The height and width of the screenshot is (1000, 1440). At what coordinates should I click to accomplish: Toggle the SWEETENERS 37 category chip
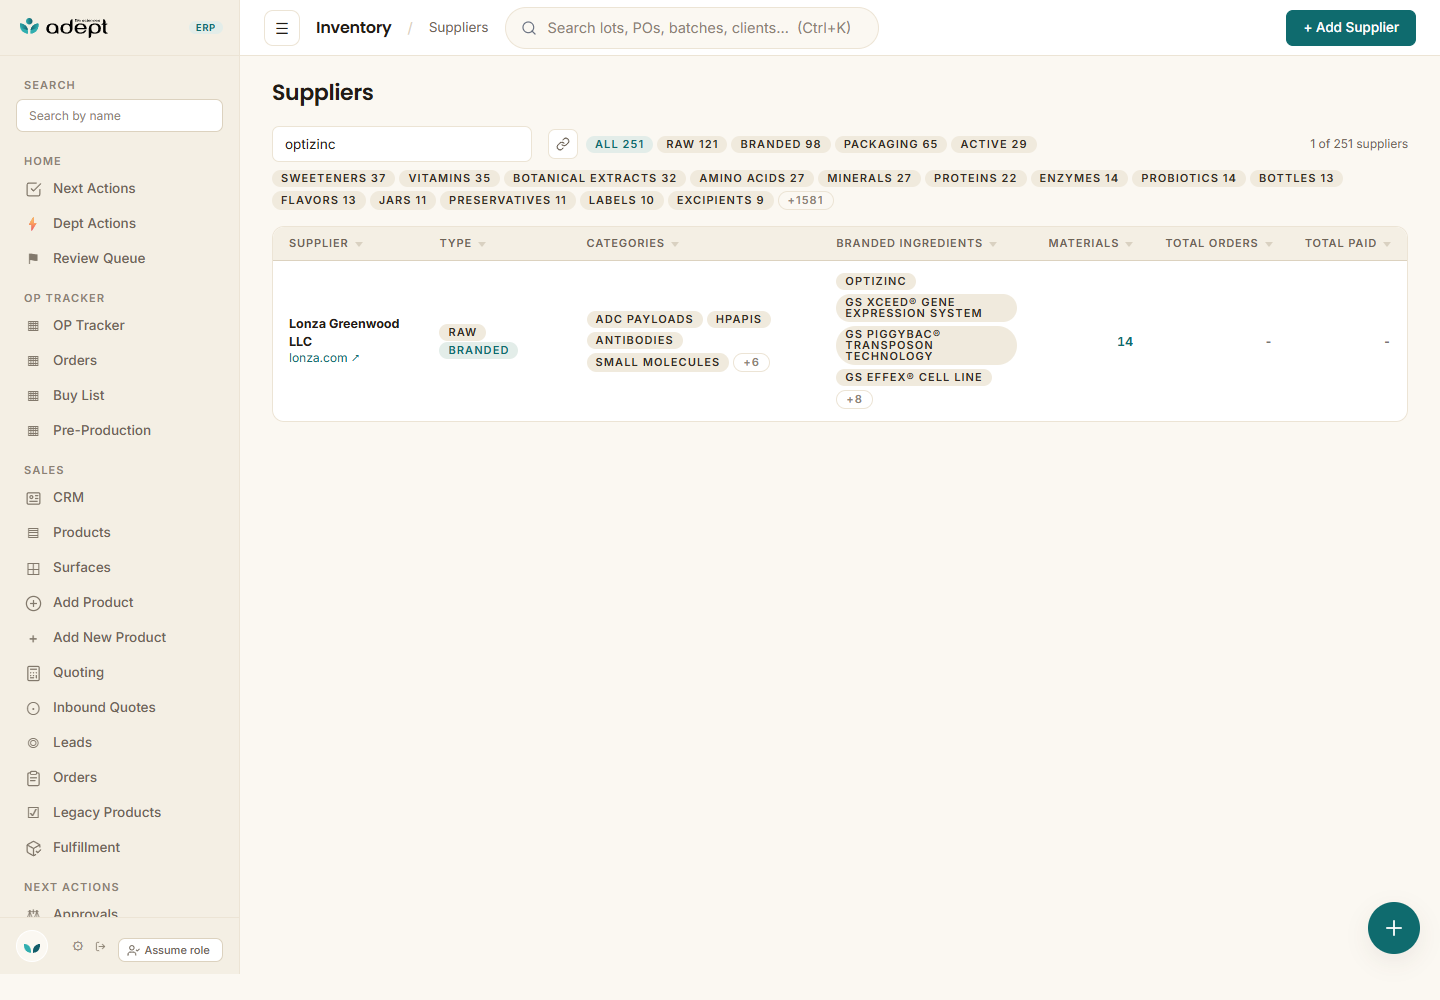pyautogui.click(x=333, y=178)
